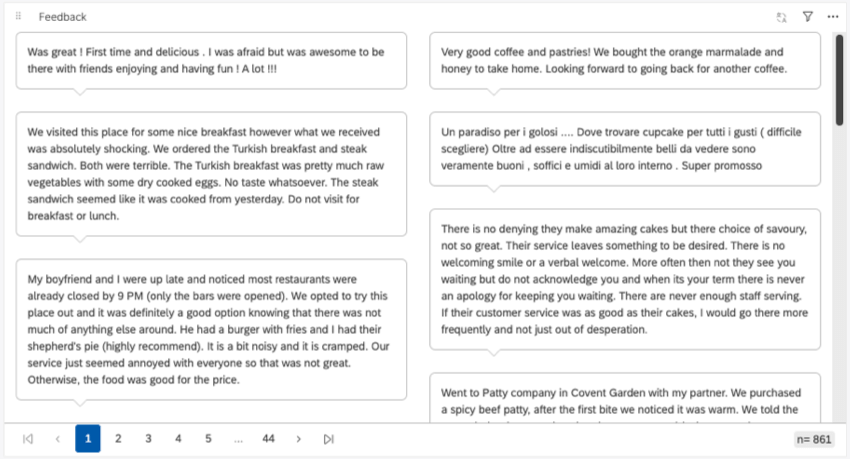The width and height of the screenshot is (850, 459).
Task: Open the widget filter icon
Action: point(808,17)
